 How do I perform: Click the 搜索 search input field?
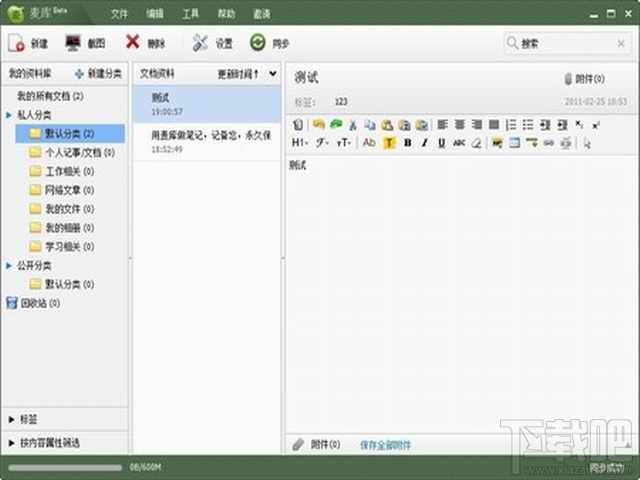567,43
